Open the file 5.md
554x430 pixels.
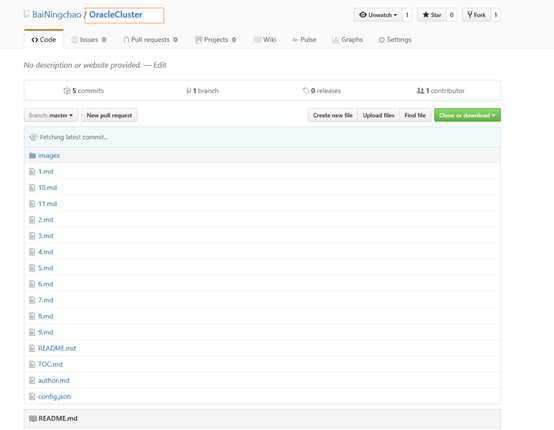(x=46, y=268)
